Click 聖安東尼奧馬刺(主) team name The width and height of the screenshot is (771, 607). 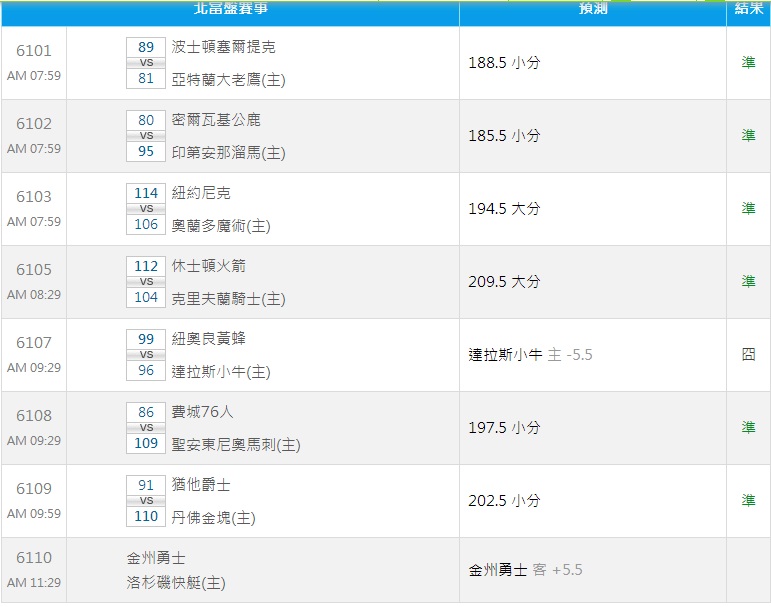pyautogui.click(x=236, y=445)
